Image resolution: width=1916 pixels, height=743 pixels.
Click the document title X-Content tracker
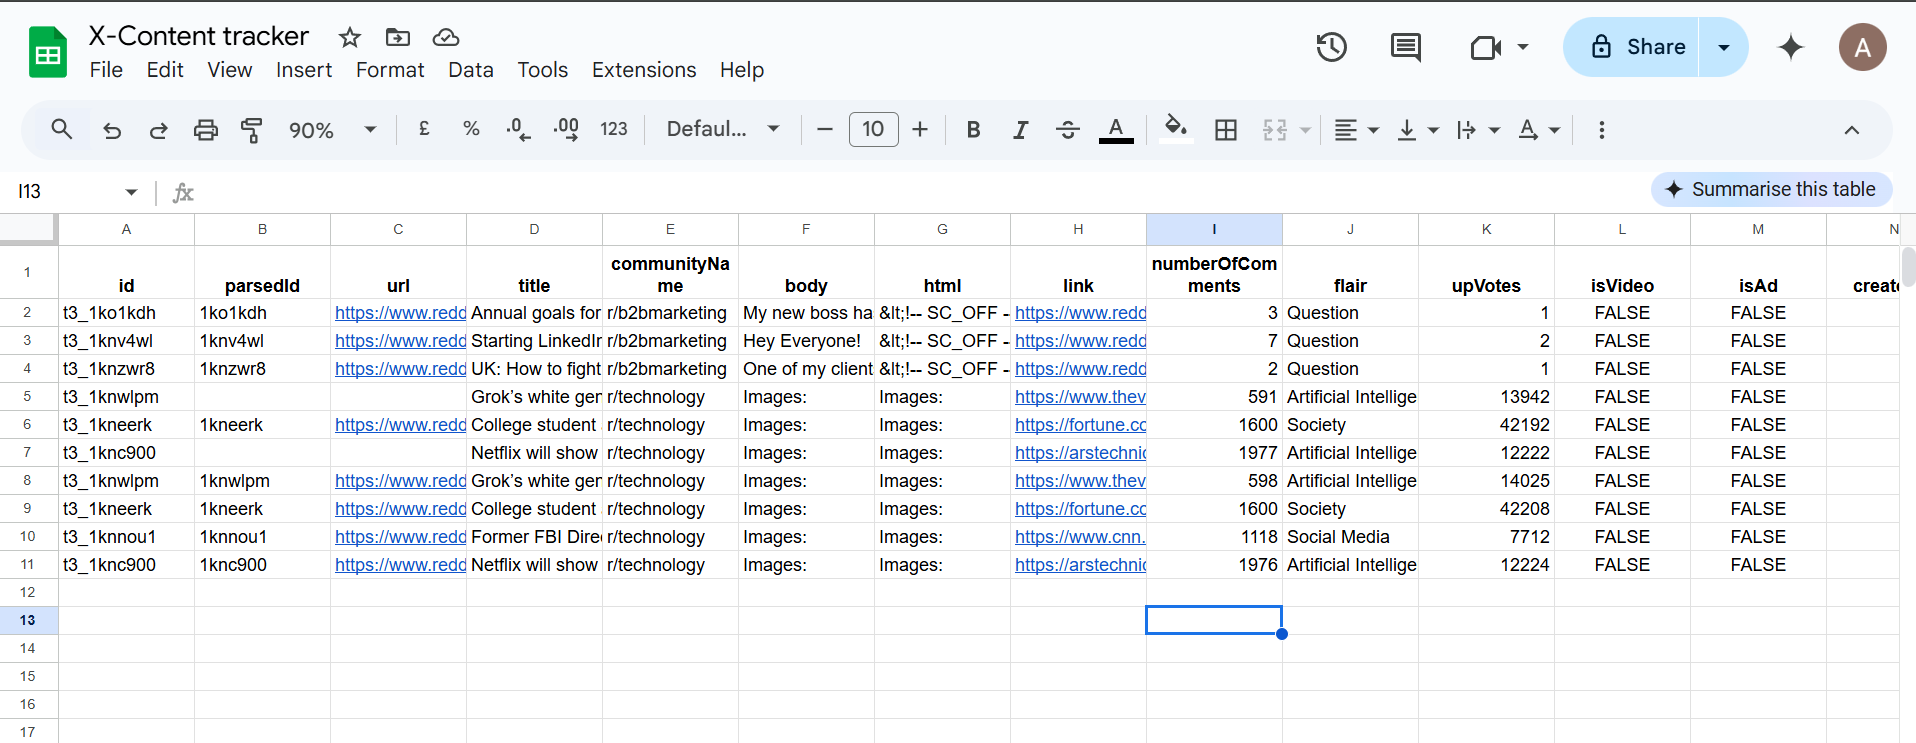pos(199,36)
